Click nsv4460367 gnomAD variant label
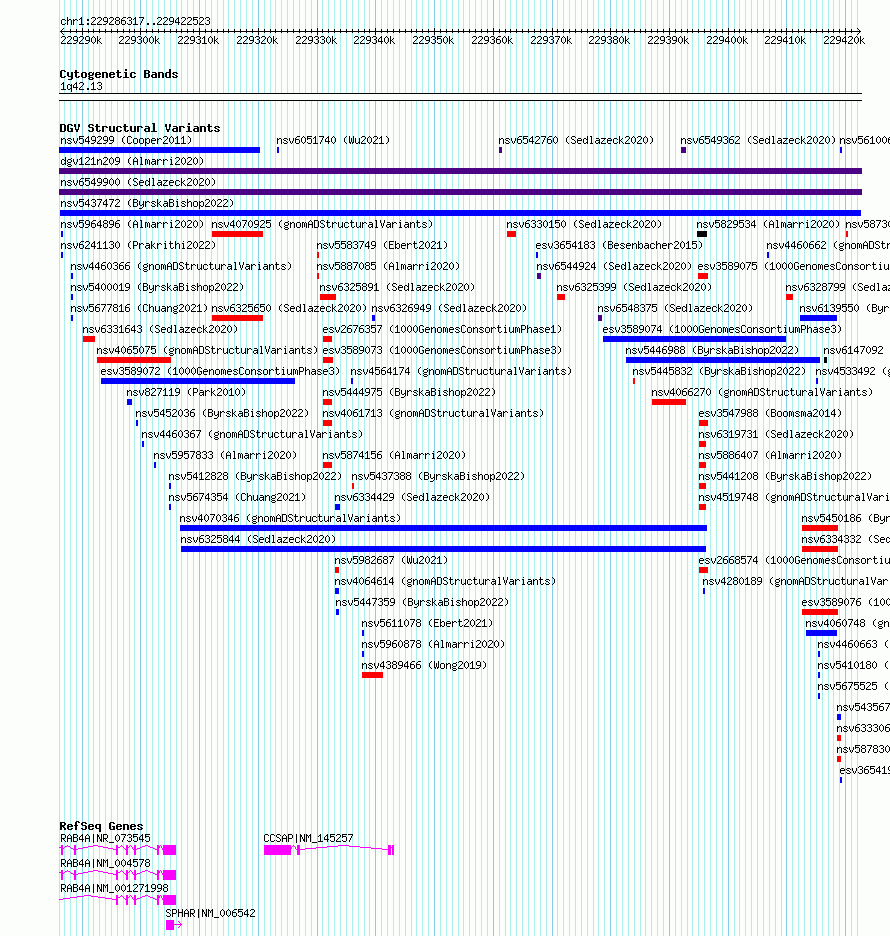Viewport: 890px width, 936px height. (x=252, y=434)
